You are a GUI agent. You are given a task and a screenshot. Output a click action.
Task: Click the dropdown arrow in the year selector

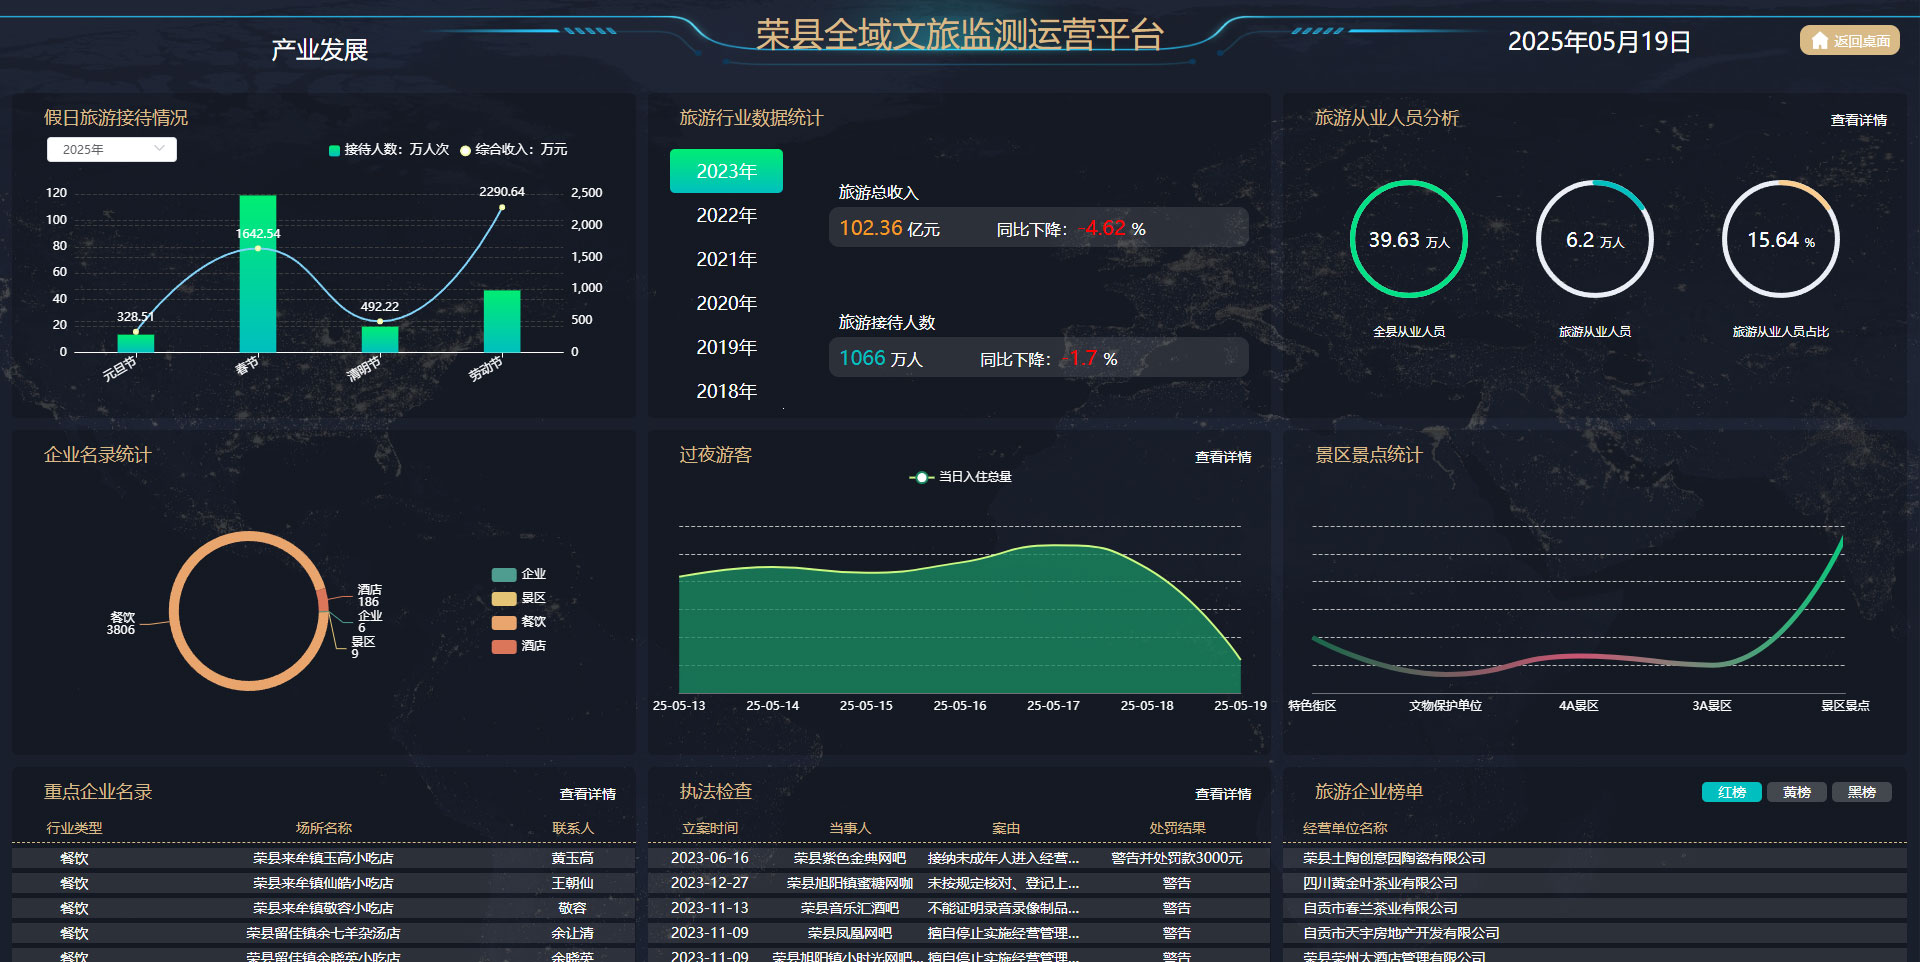(161, 149)
